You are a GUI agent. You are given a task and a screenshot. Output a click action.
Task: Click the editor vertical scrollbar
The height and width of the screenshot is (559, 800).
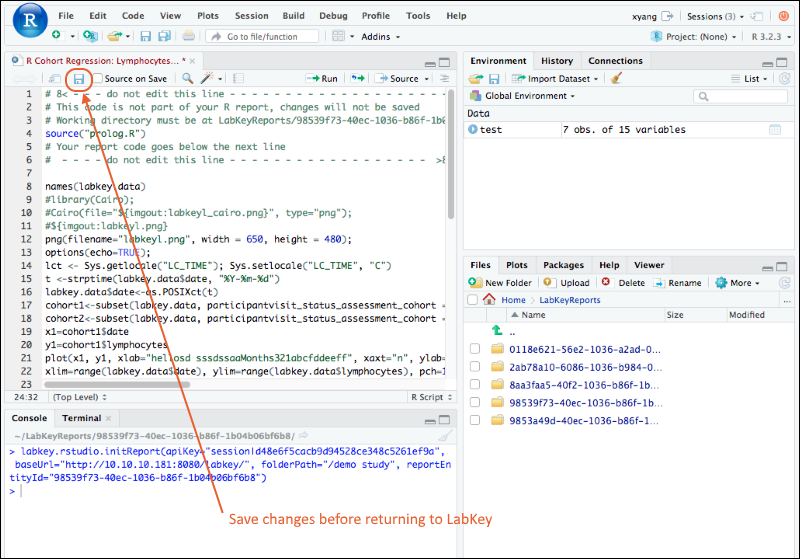pos(451,155)
